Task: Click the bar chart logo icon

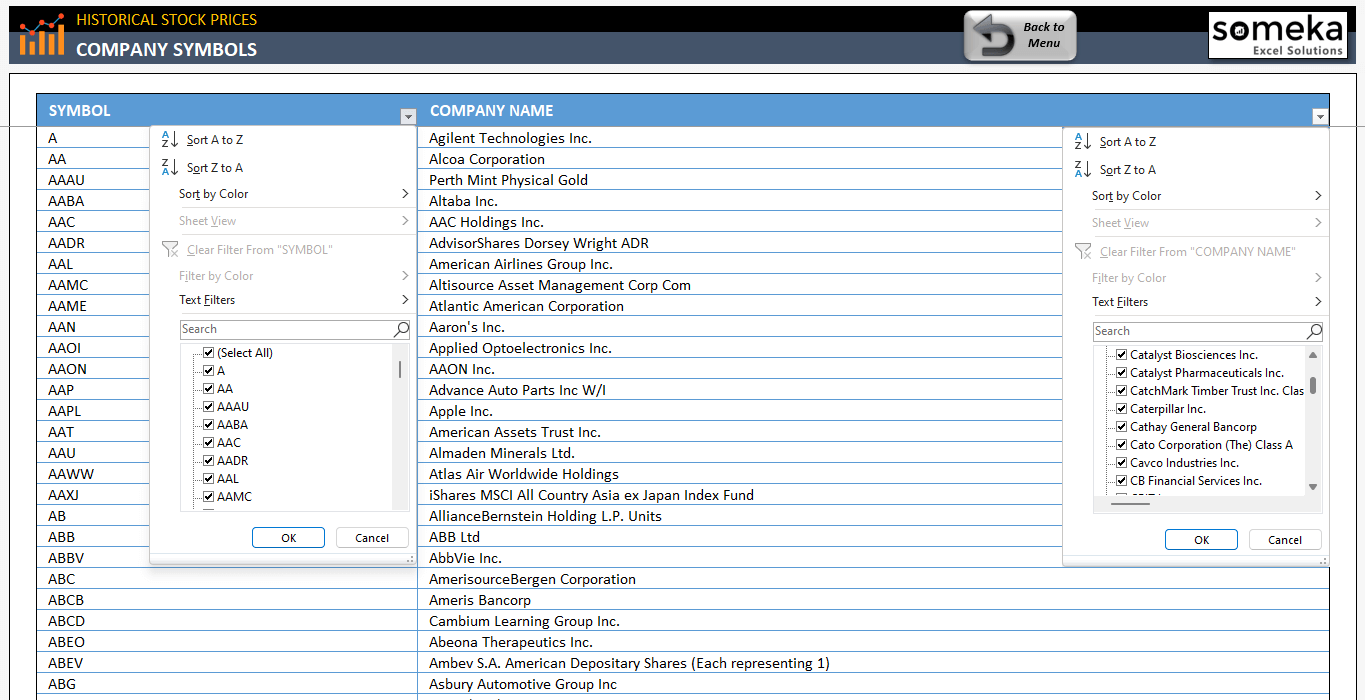Action: (42, 35)
